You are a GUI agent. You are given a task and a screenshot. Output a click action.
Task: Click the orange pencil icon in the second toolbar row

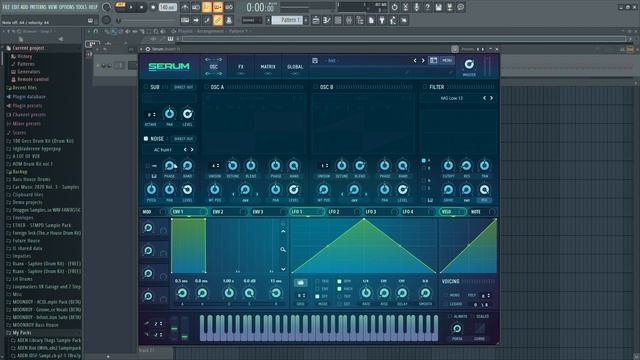(x=218, y=20)
